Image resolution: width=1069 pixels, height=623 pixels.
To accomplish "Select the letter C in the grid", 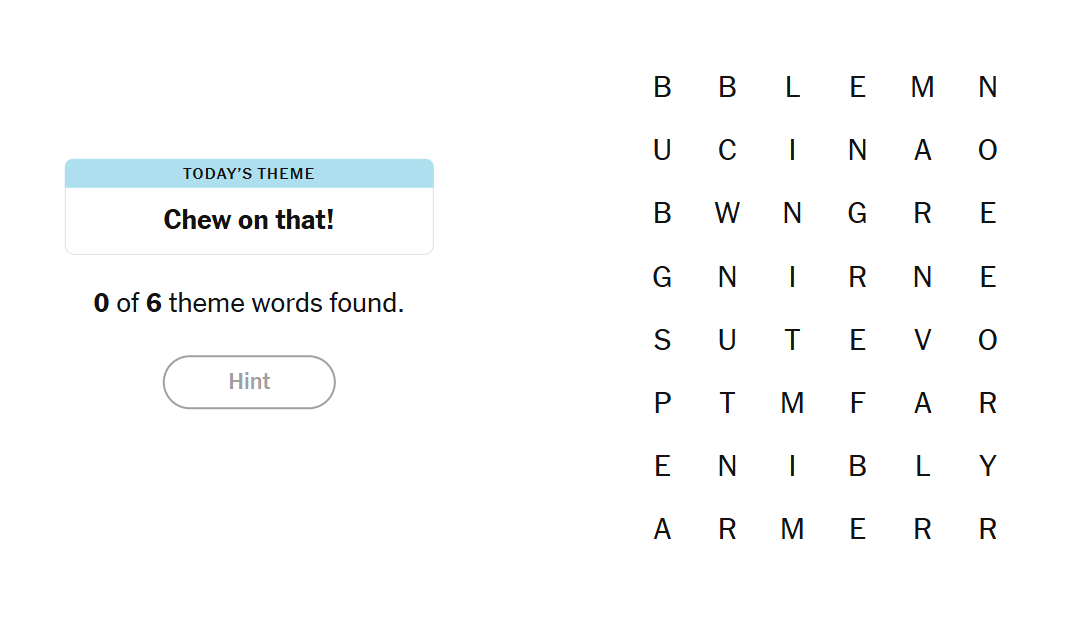I will pos(727,150).
